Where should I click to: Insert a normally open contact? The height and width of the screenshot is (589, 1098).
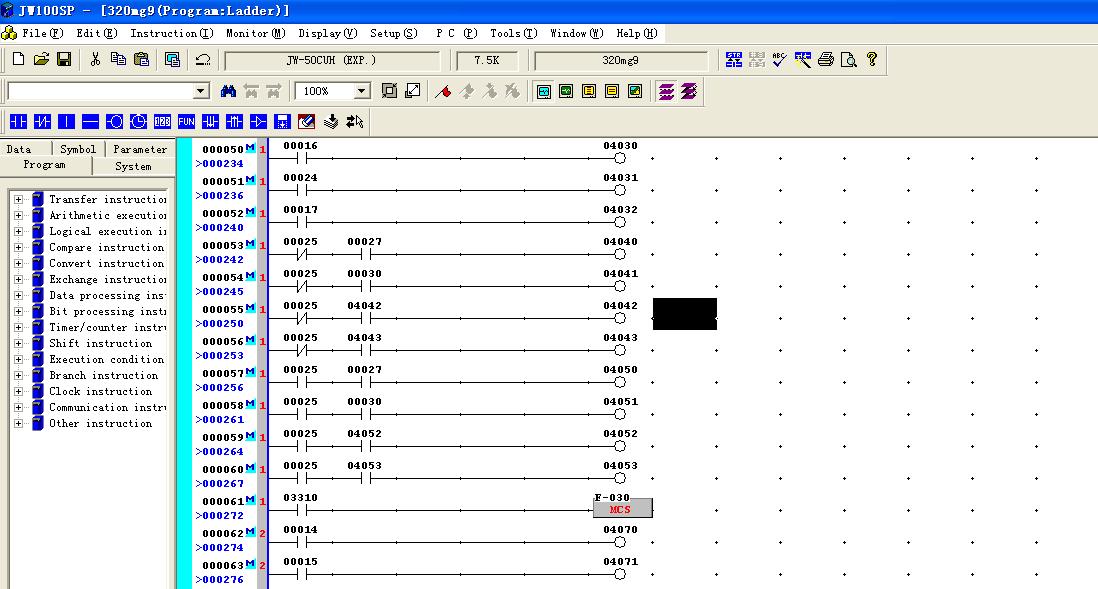point(18,122)
